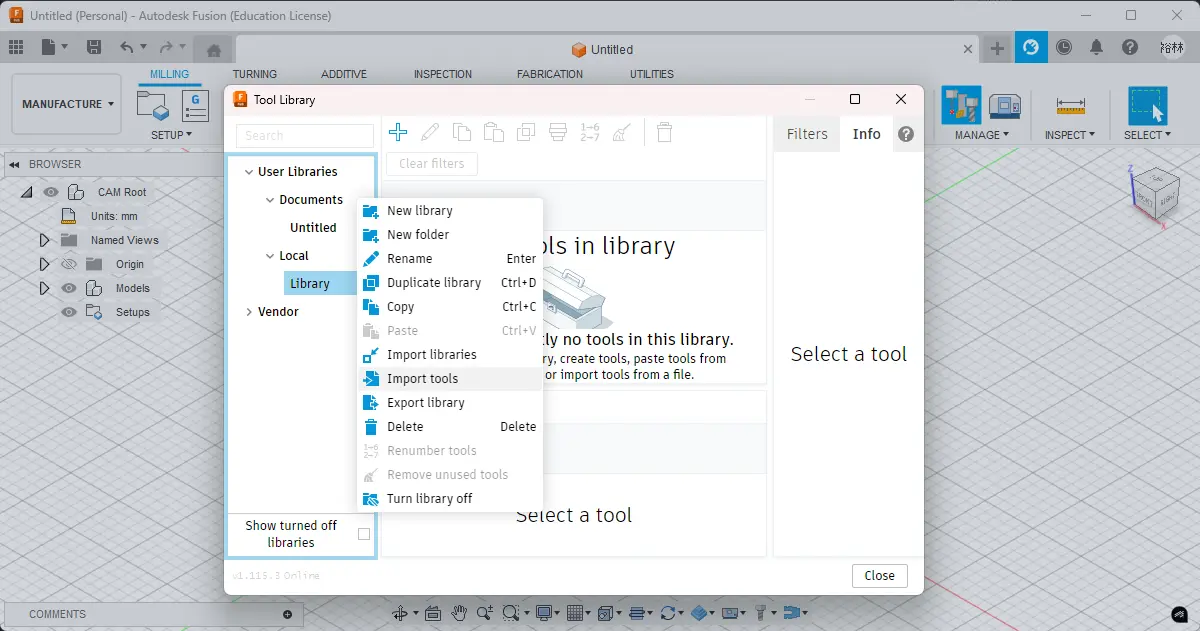Open the user profile avatar

click(1172, 47)
